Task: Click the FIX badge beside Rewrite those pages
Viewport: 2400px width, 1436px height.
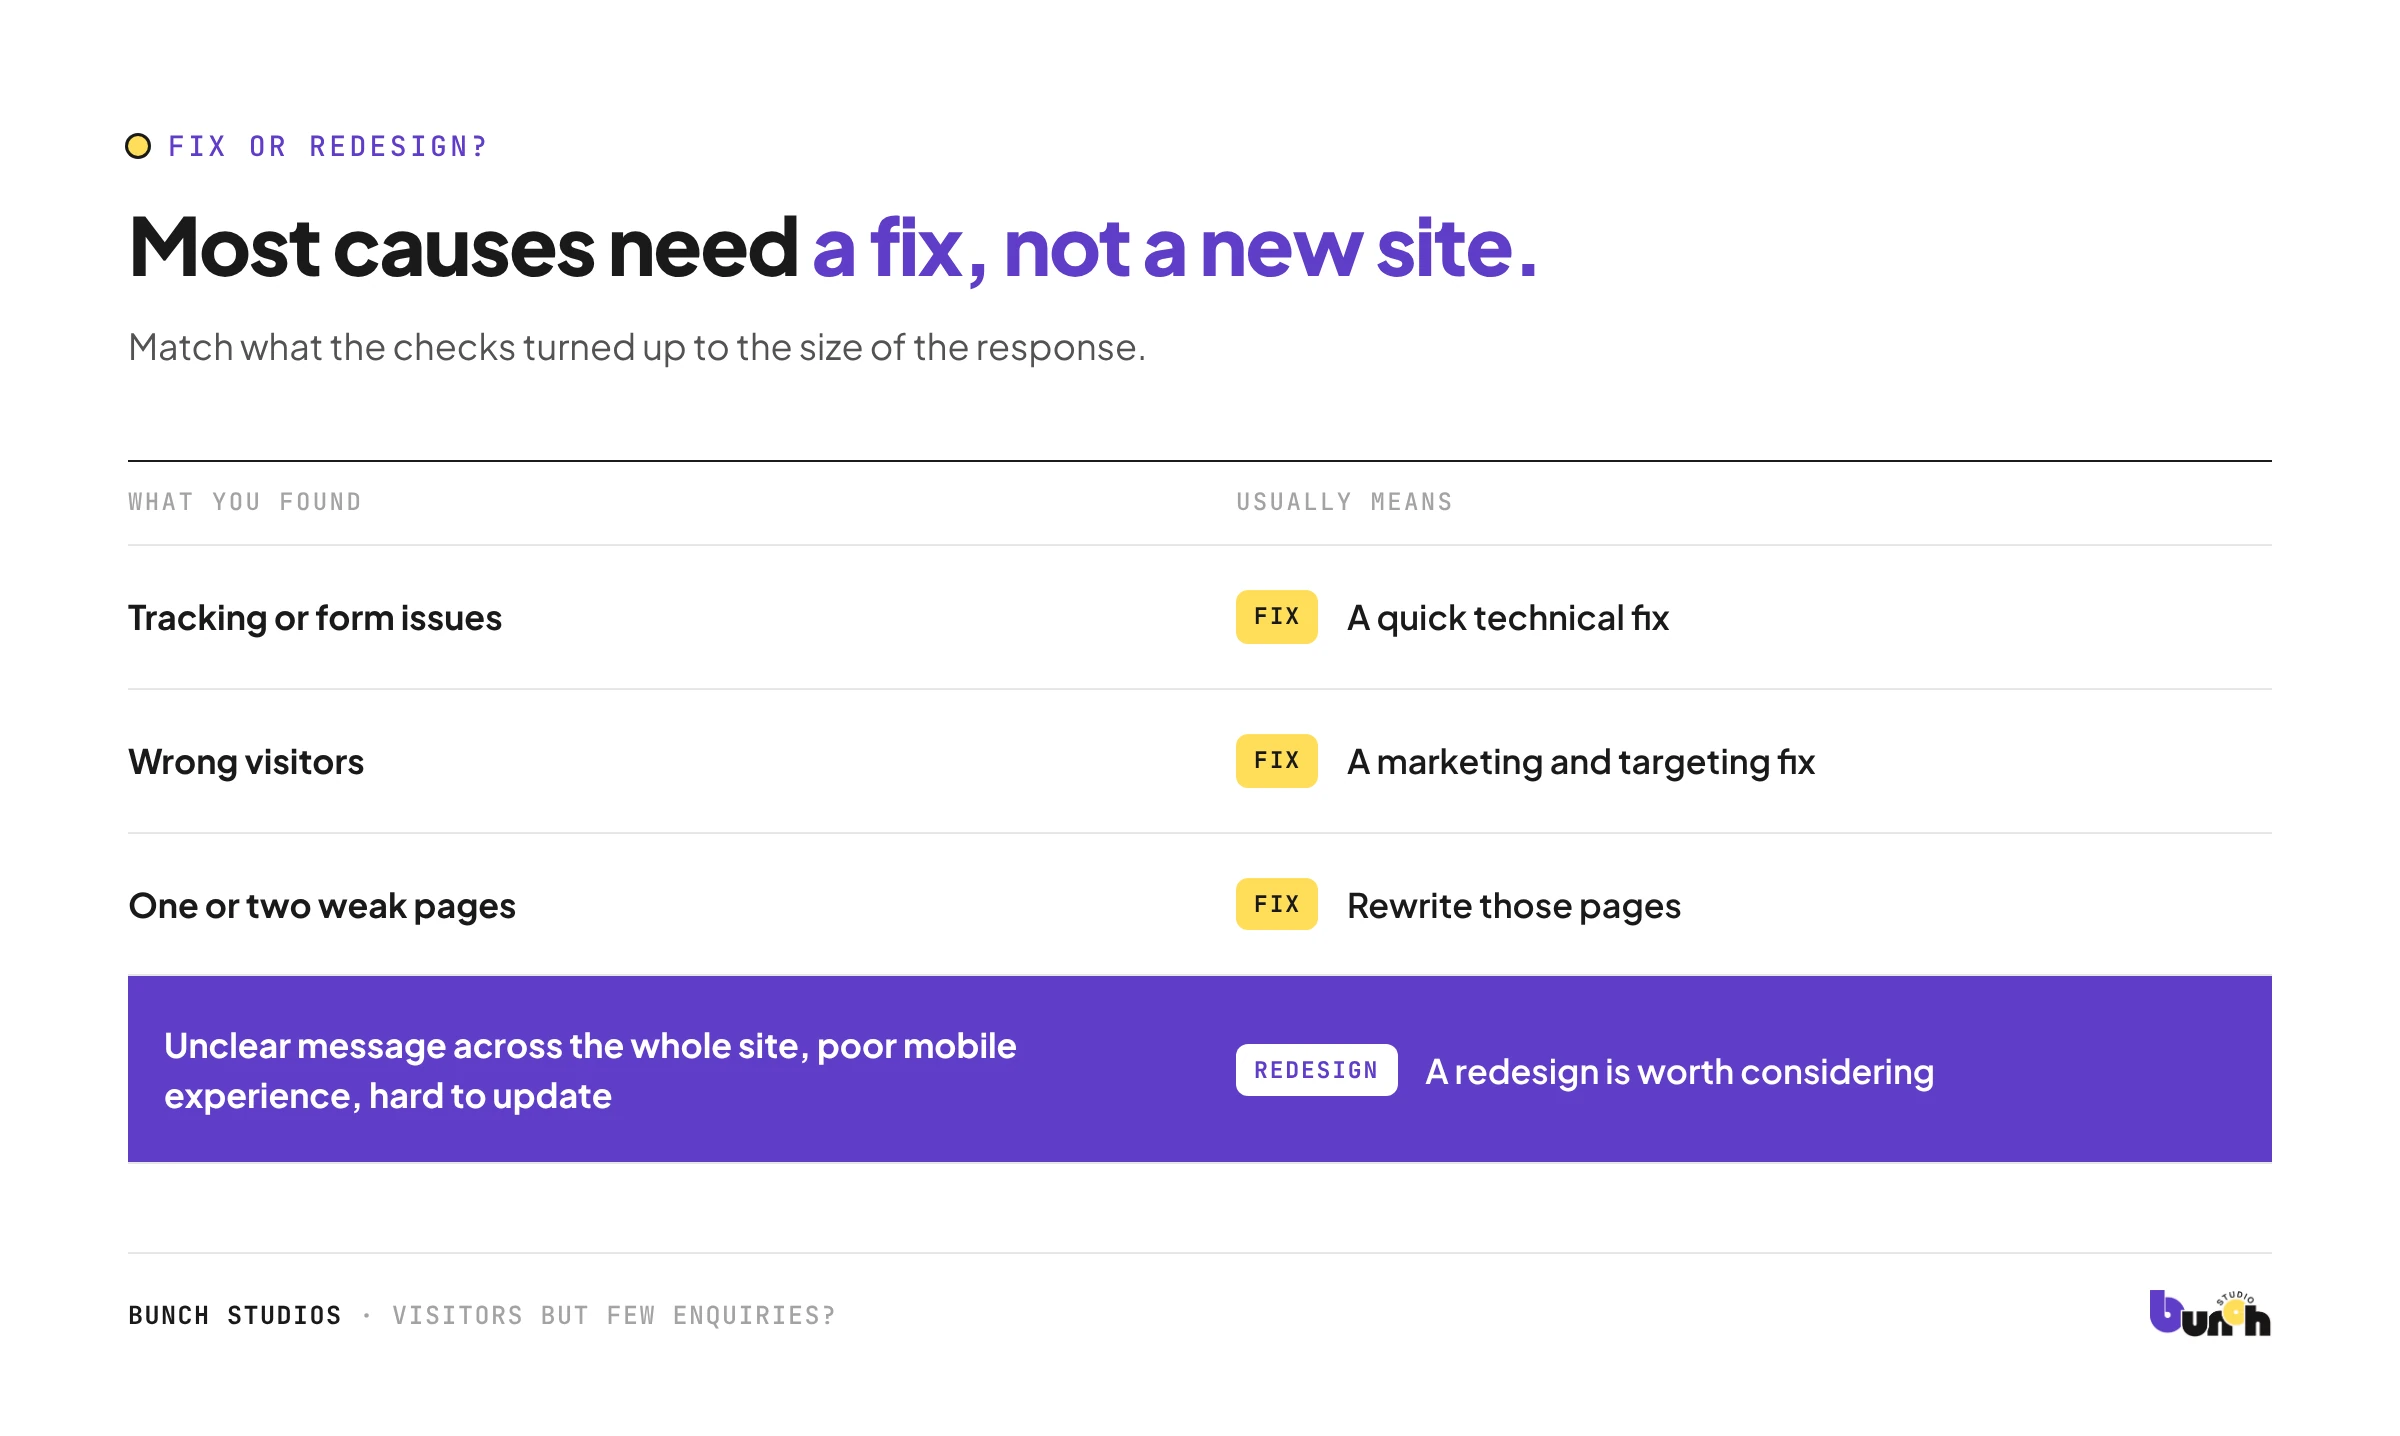Action: (1276, 904)
